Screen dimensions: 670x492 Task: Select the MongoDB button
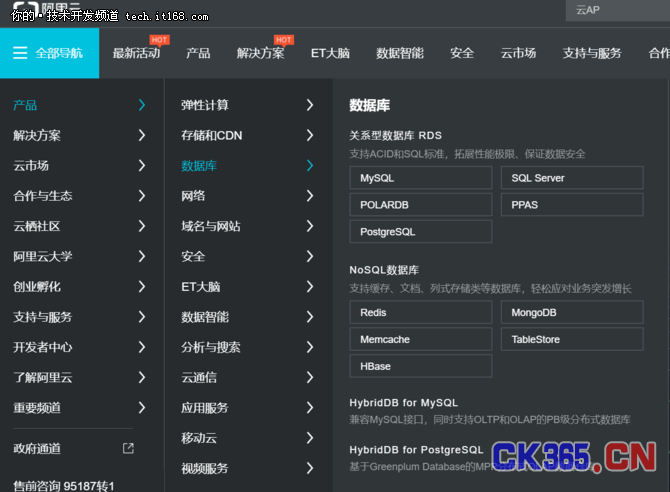[572, 312]
